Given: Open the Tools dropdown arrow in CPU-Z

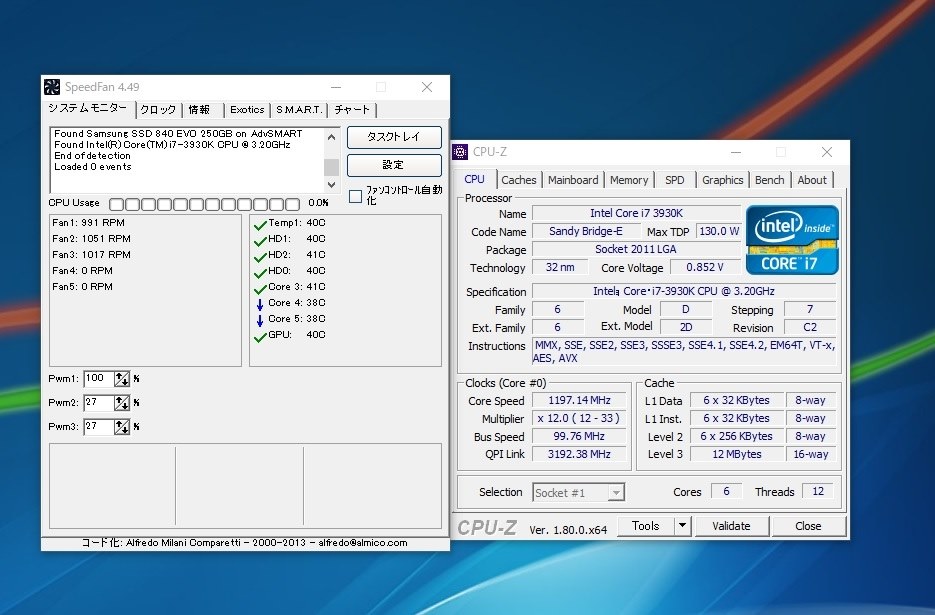Looking at the screenshot, I should (x=682, y=526).
